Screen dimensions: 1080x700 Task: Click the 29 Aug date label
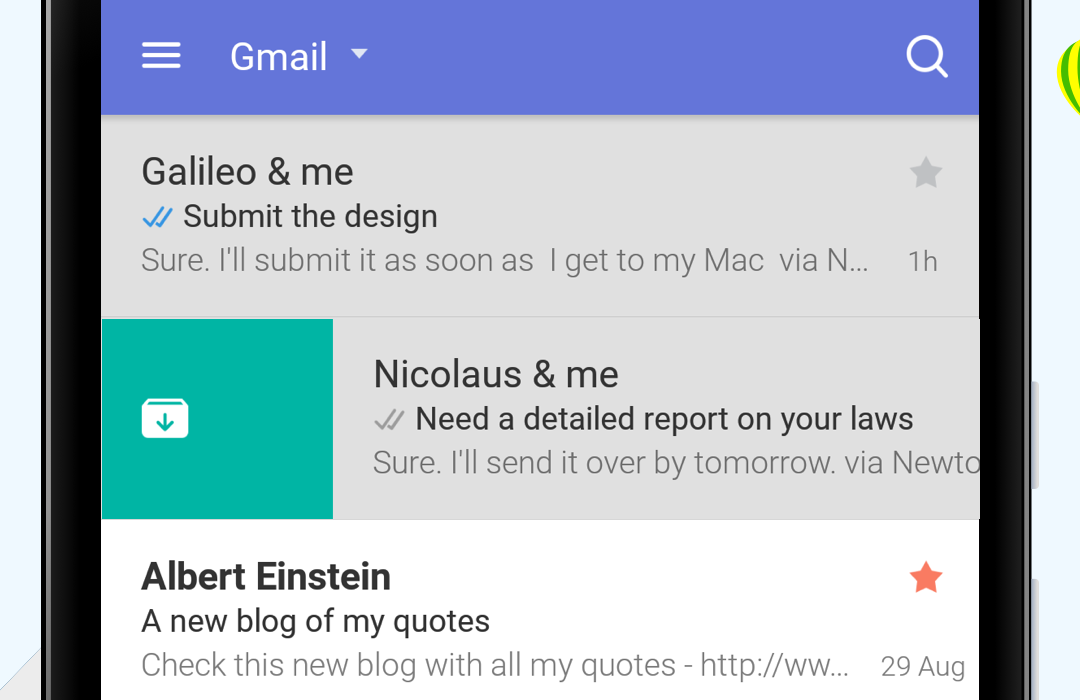923,666
